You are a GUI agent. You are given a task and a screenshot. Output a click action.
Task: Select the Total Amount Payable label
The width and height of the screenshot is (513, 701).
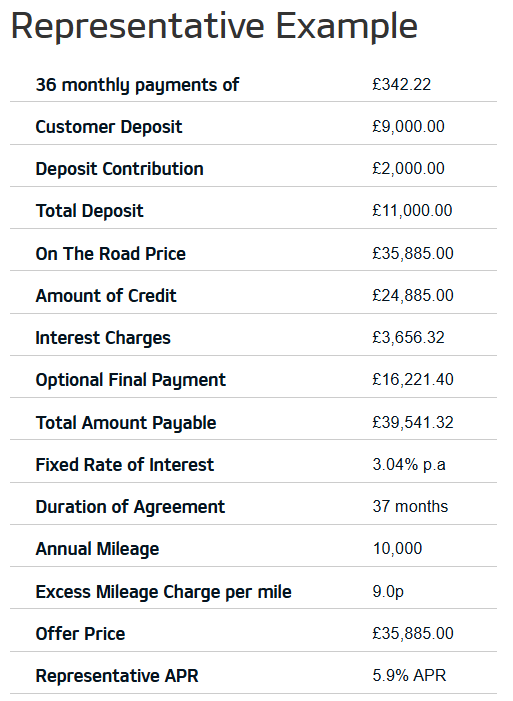tap(126, 423)
